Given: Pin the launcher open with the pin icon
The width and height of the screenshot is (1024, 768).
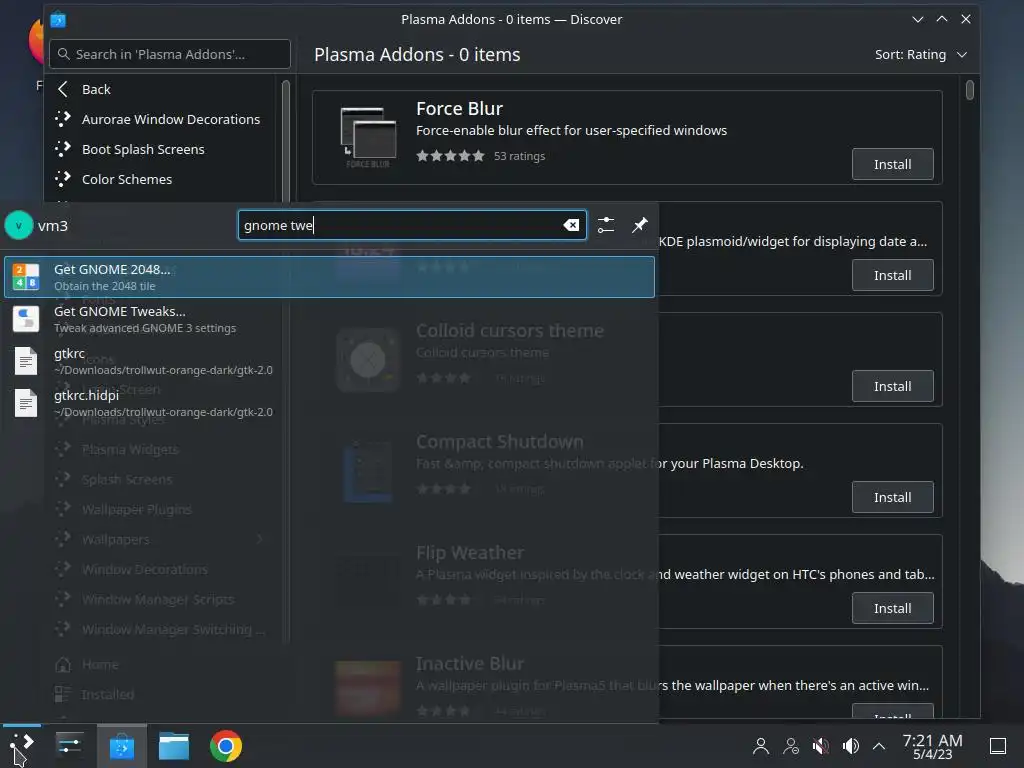Looking at the screenshot, I should (639, 225).
